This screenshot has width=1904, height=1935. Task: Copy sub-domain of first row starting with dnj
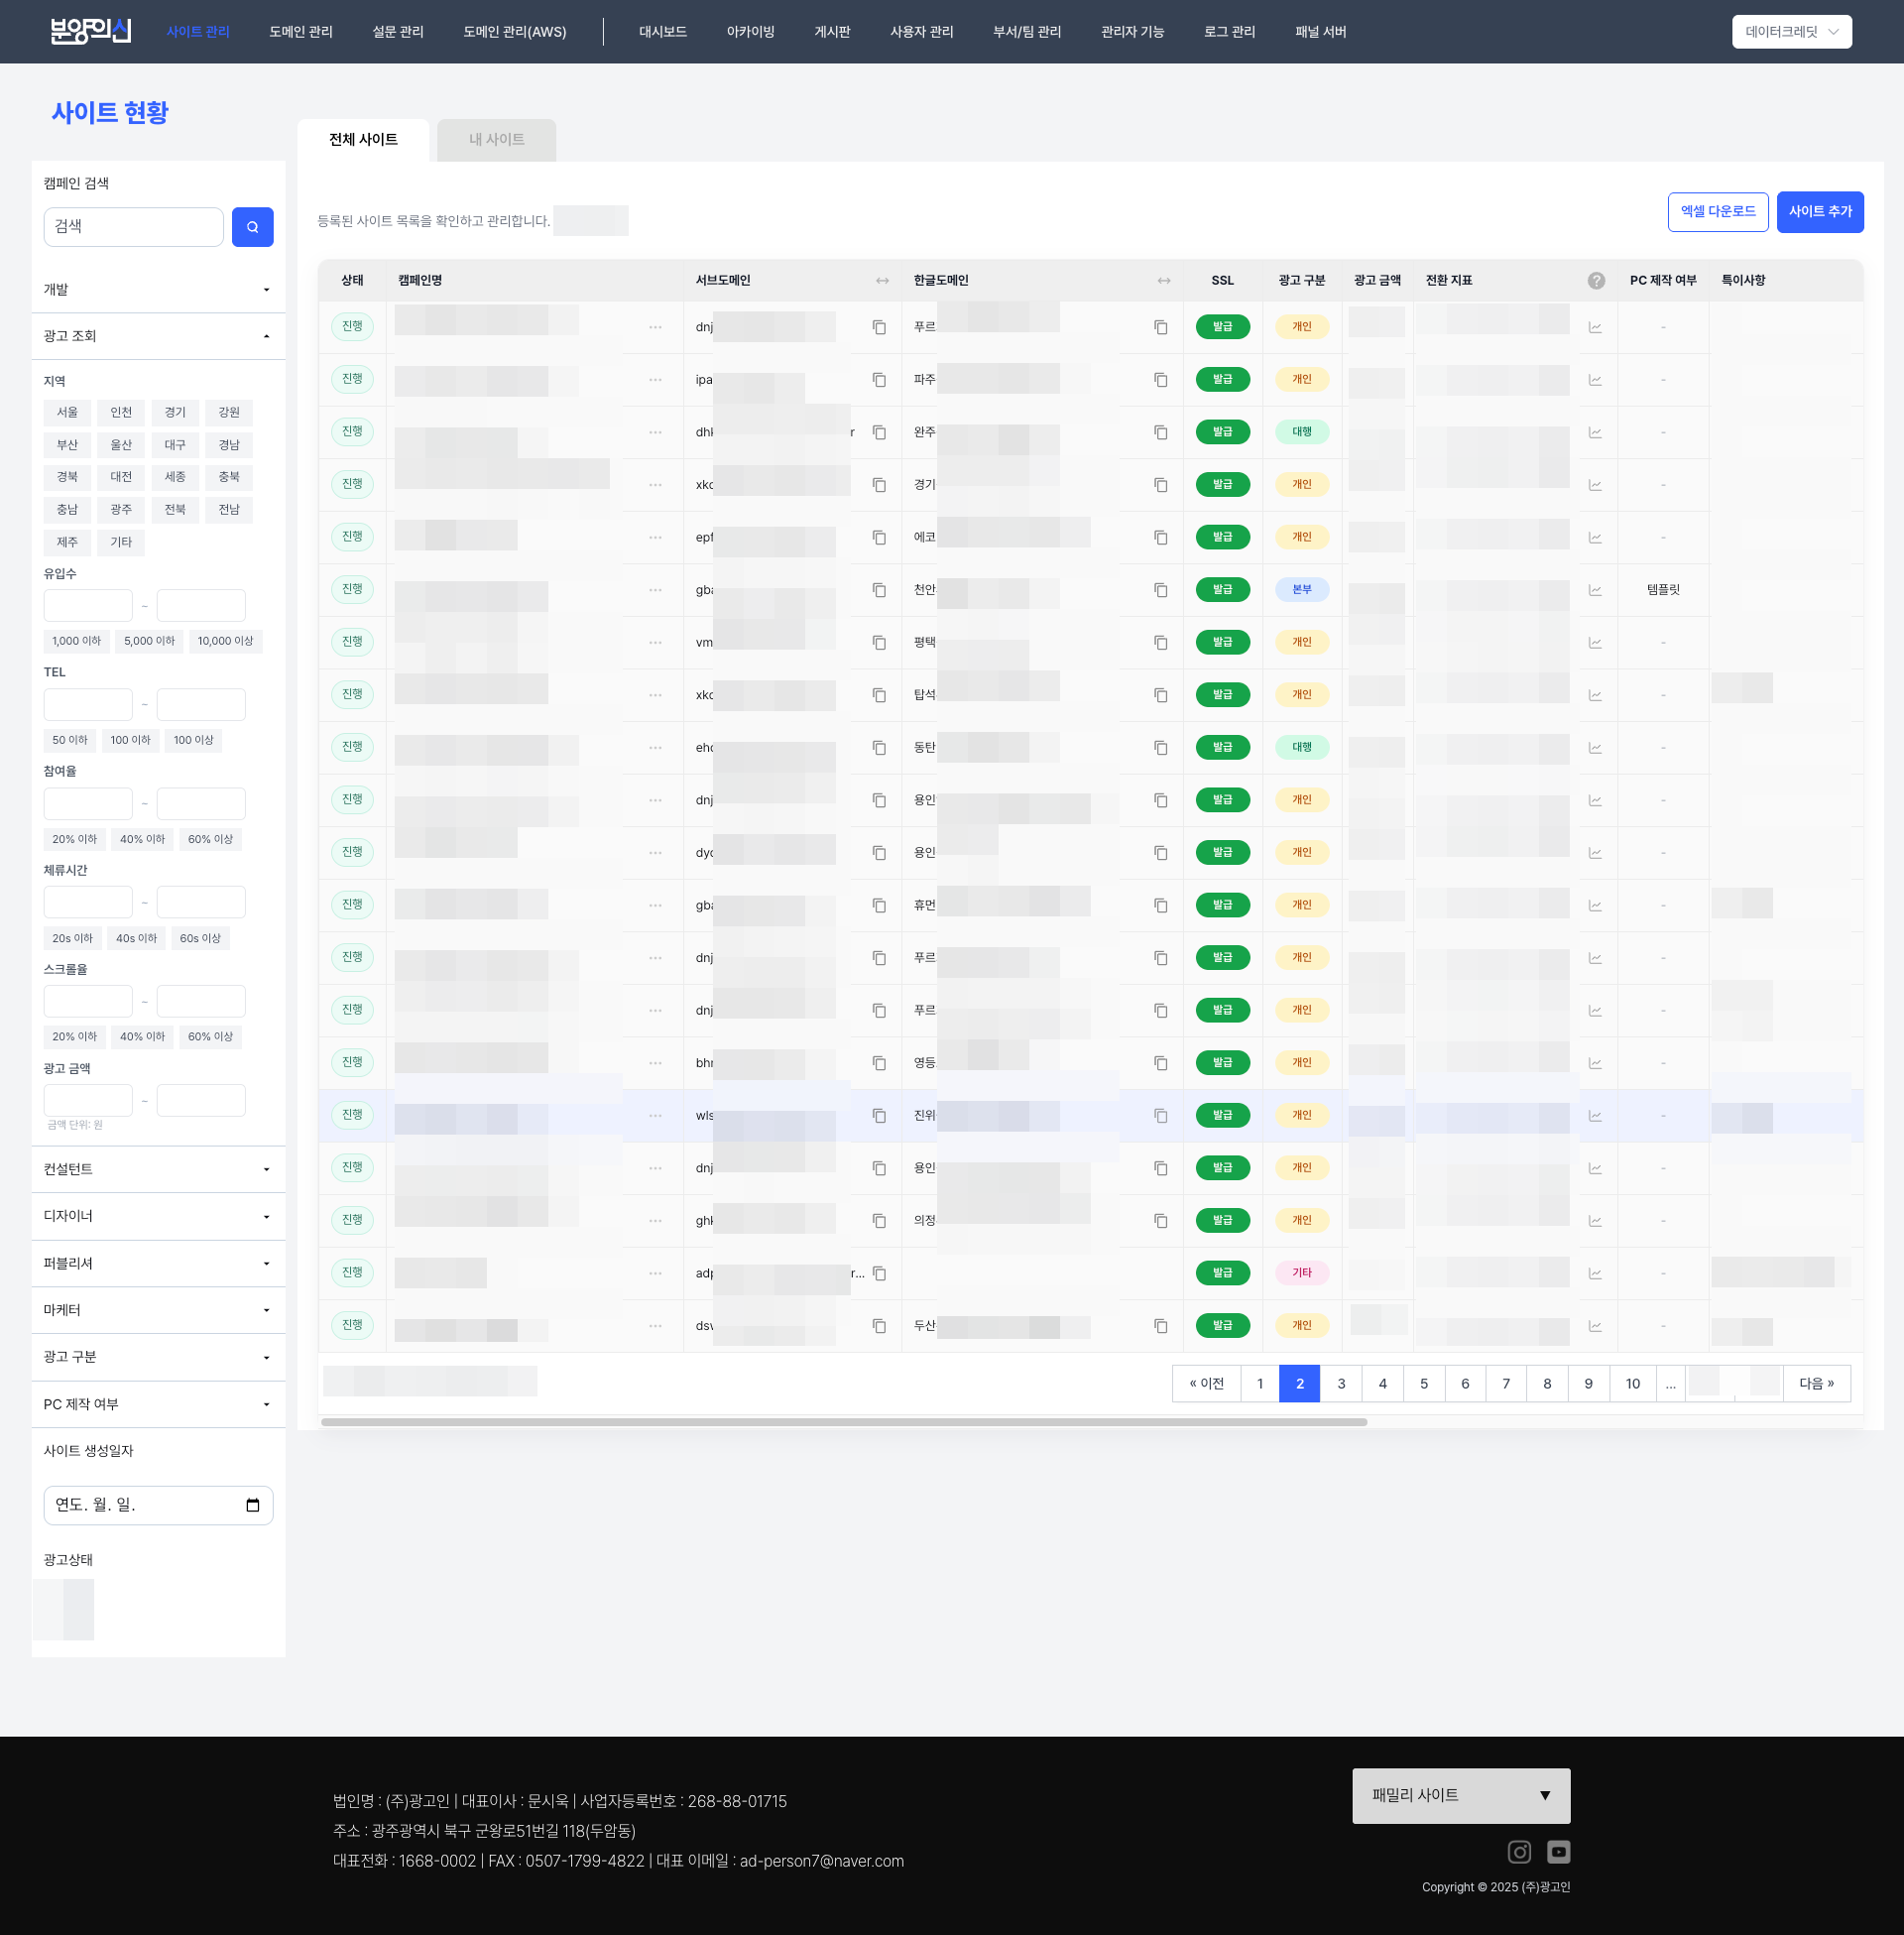click(x=879, y=328)
